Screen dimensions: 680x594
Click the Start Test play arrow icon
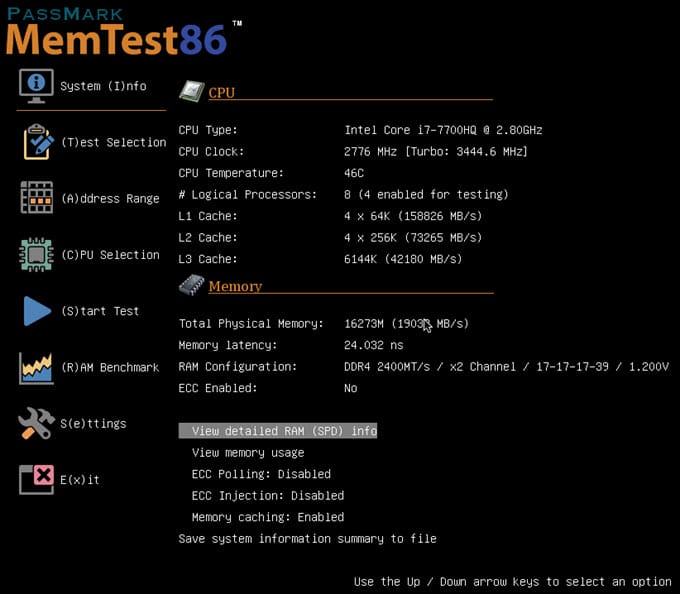tap(37, 311)
